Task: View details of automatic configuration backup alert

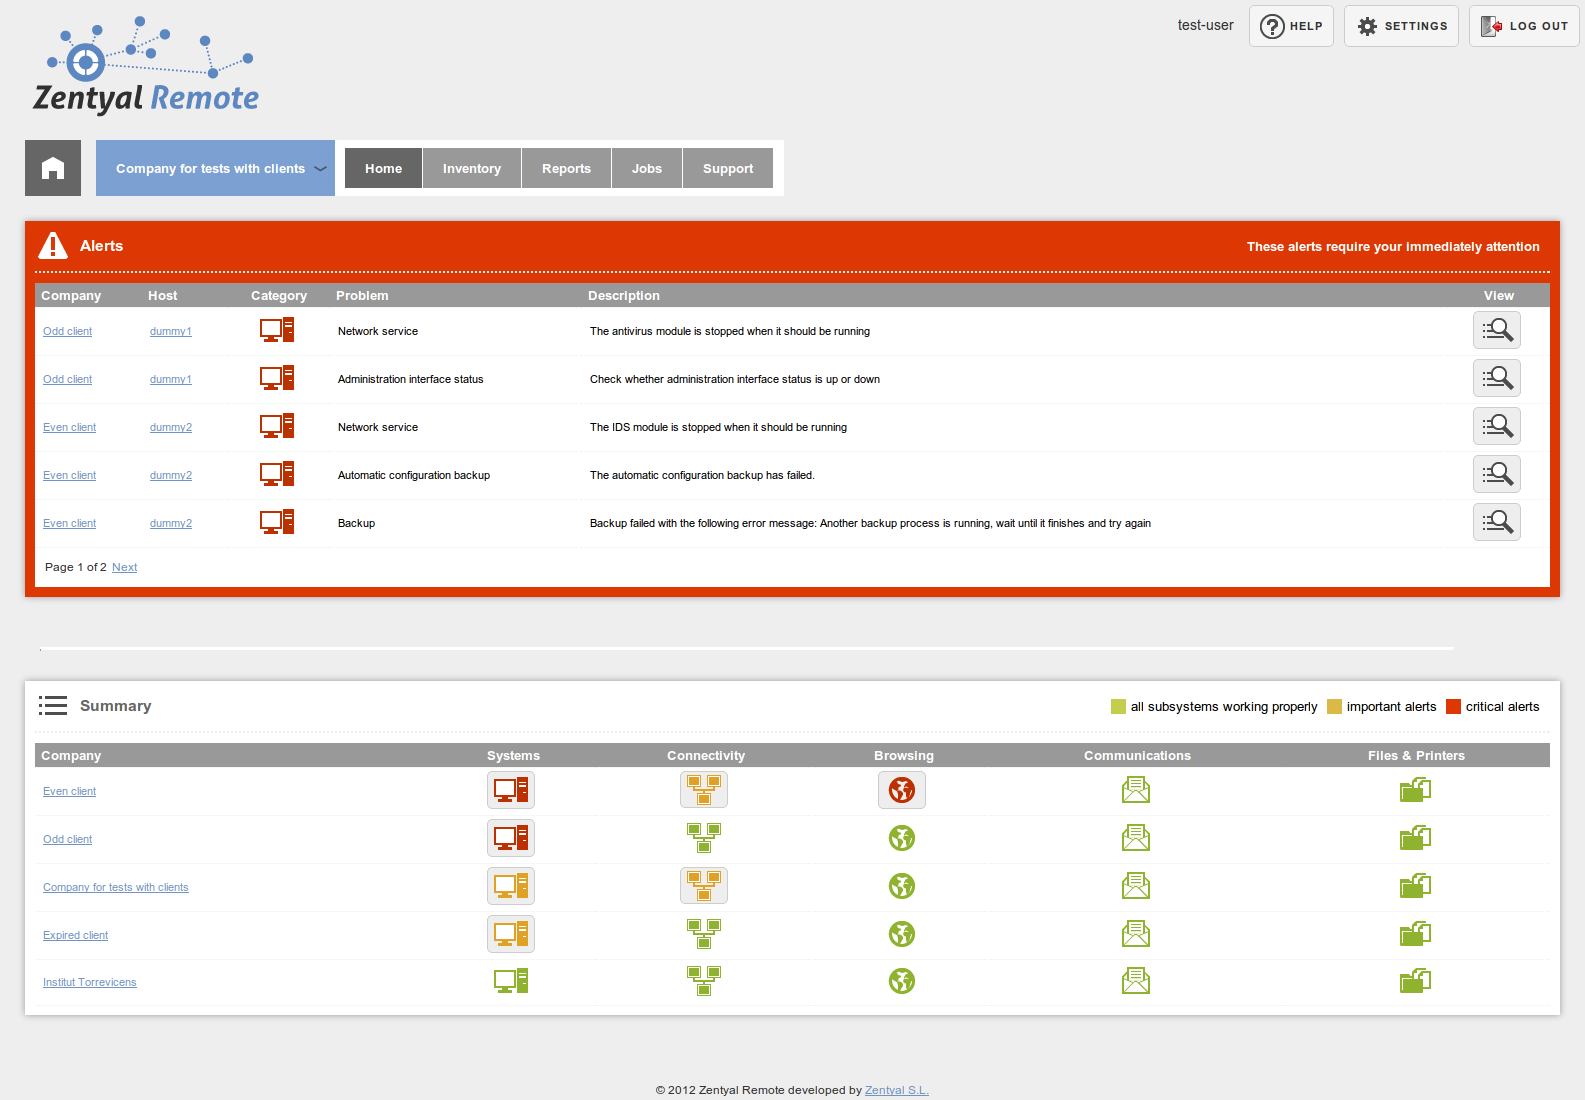Action: 1497,474
